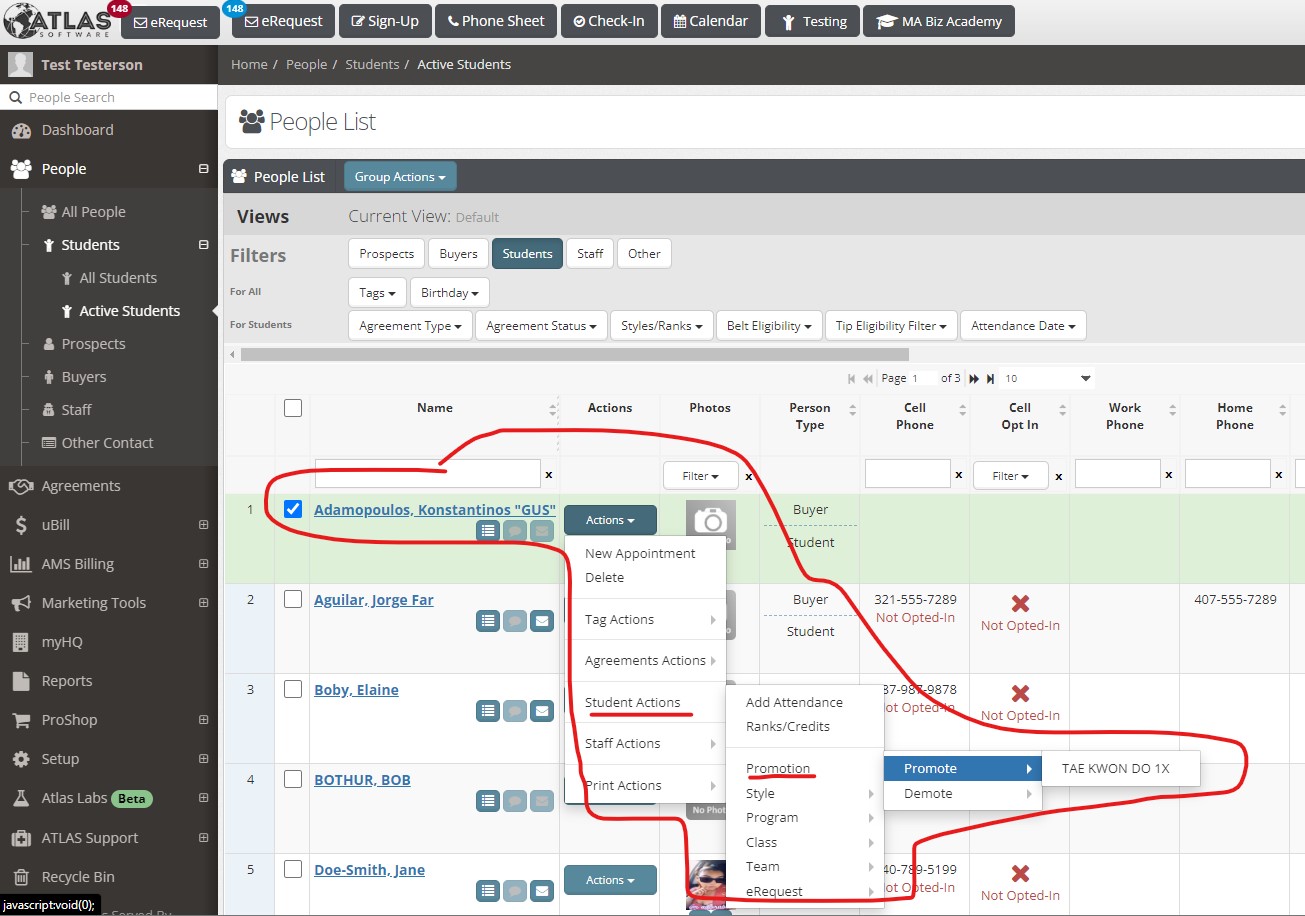Click the email icon in Aguilar's row
Image resolution: width=1305 pixels, height=916 pixels.
coord(541,621)
